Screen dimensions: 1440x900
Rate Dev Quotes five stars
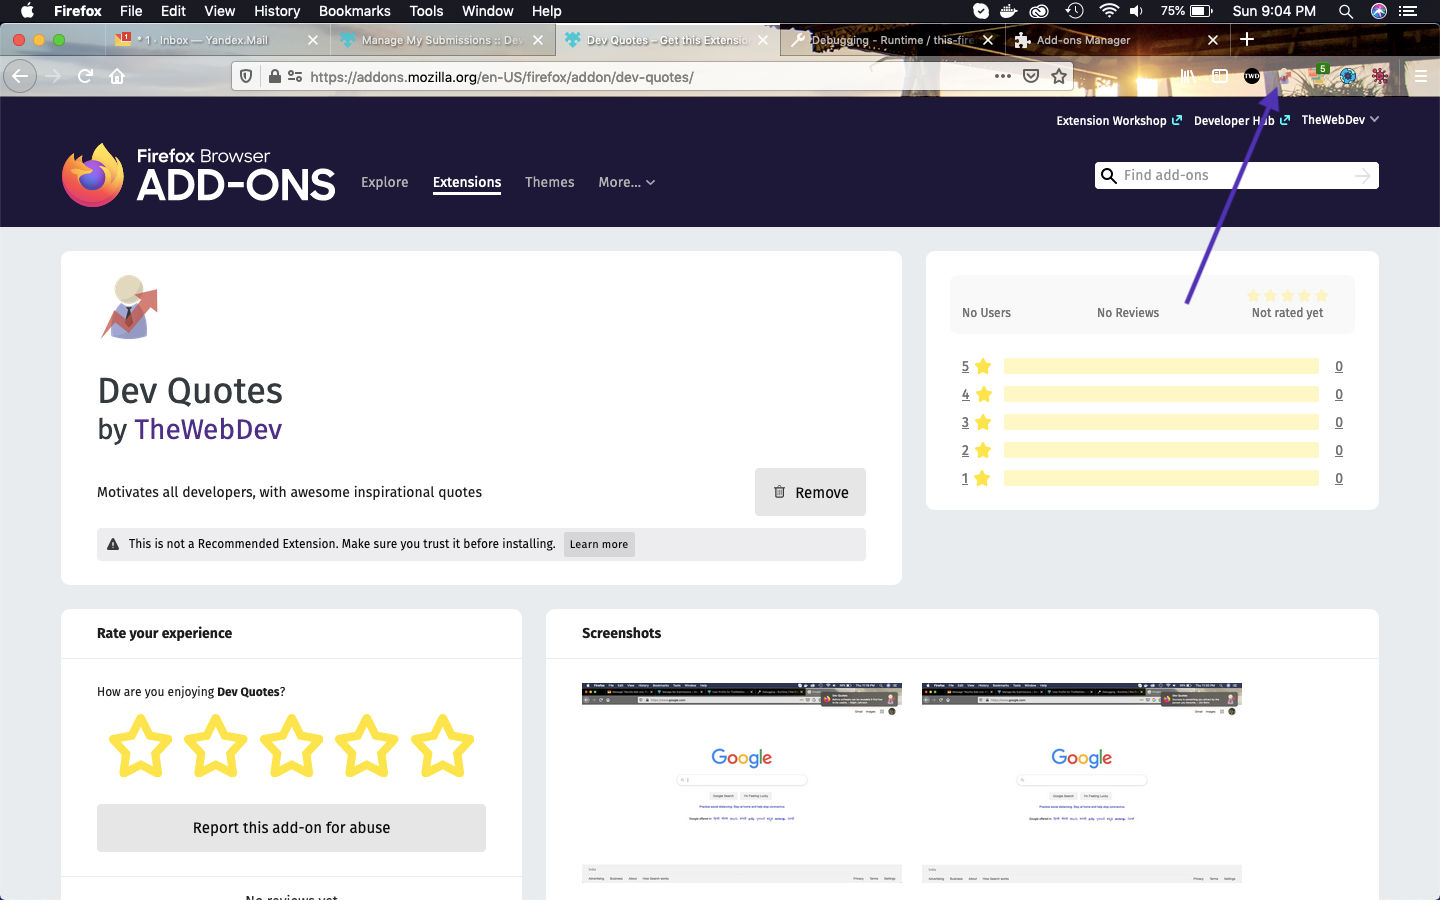click(x=442, y=746)
